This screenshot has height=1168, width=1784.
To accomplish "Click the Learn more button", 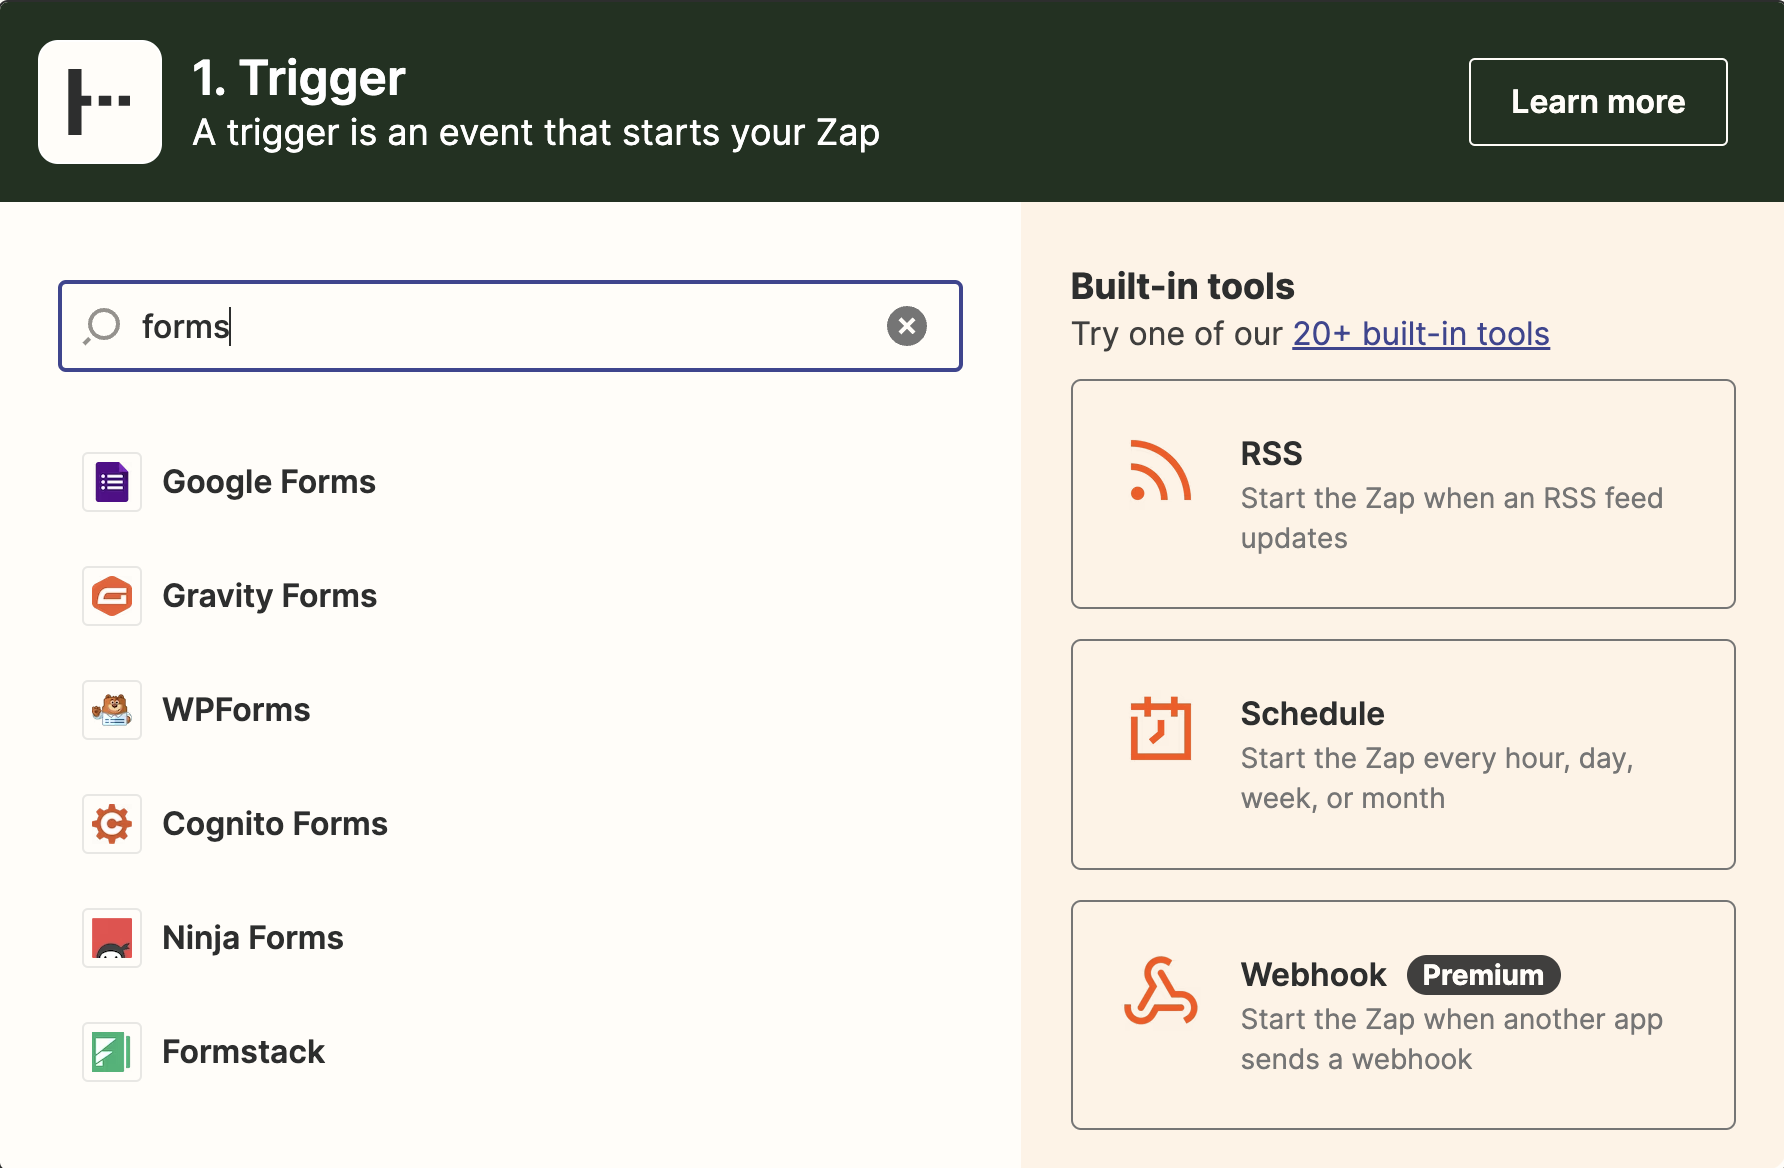I will click(1597, 101).
